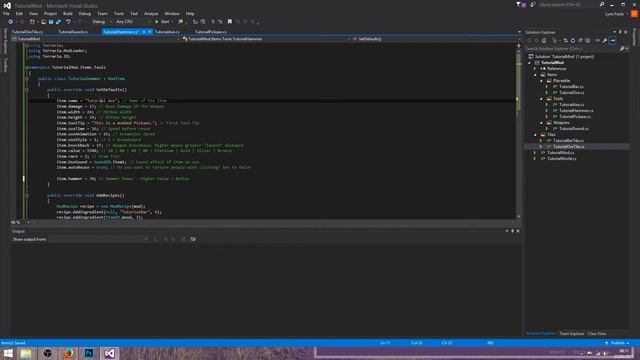
Task: Click the Start debugging button
Action: click(162, 22)
